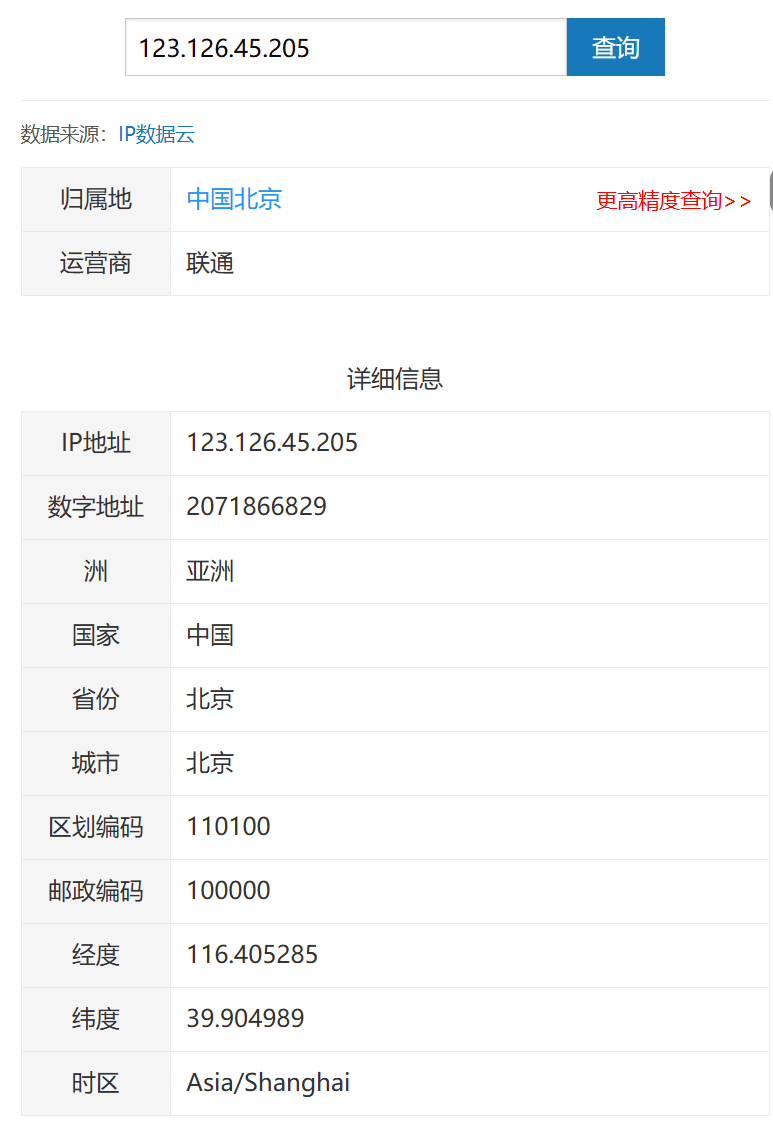This screenshot has height=1121, width=773.
Task: Click the 区划编码 row label
Action: point(96,827)
